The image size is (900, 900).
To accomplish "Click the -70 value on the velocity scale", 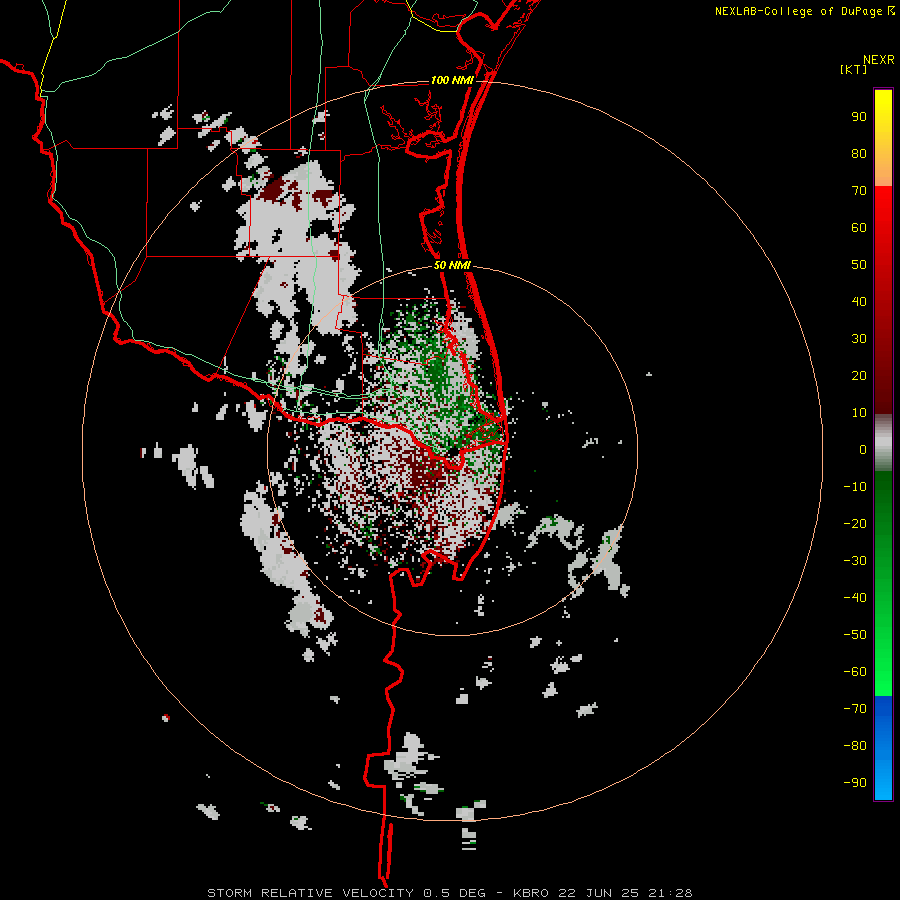I will [855, 709].
